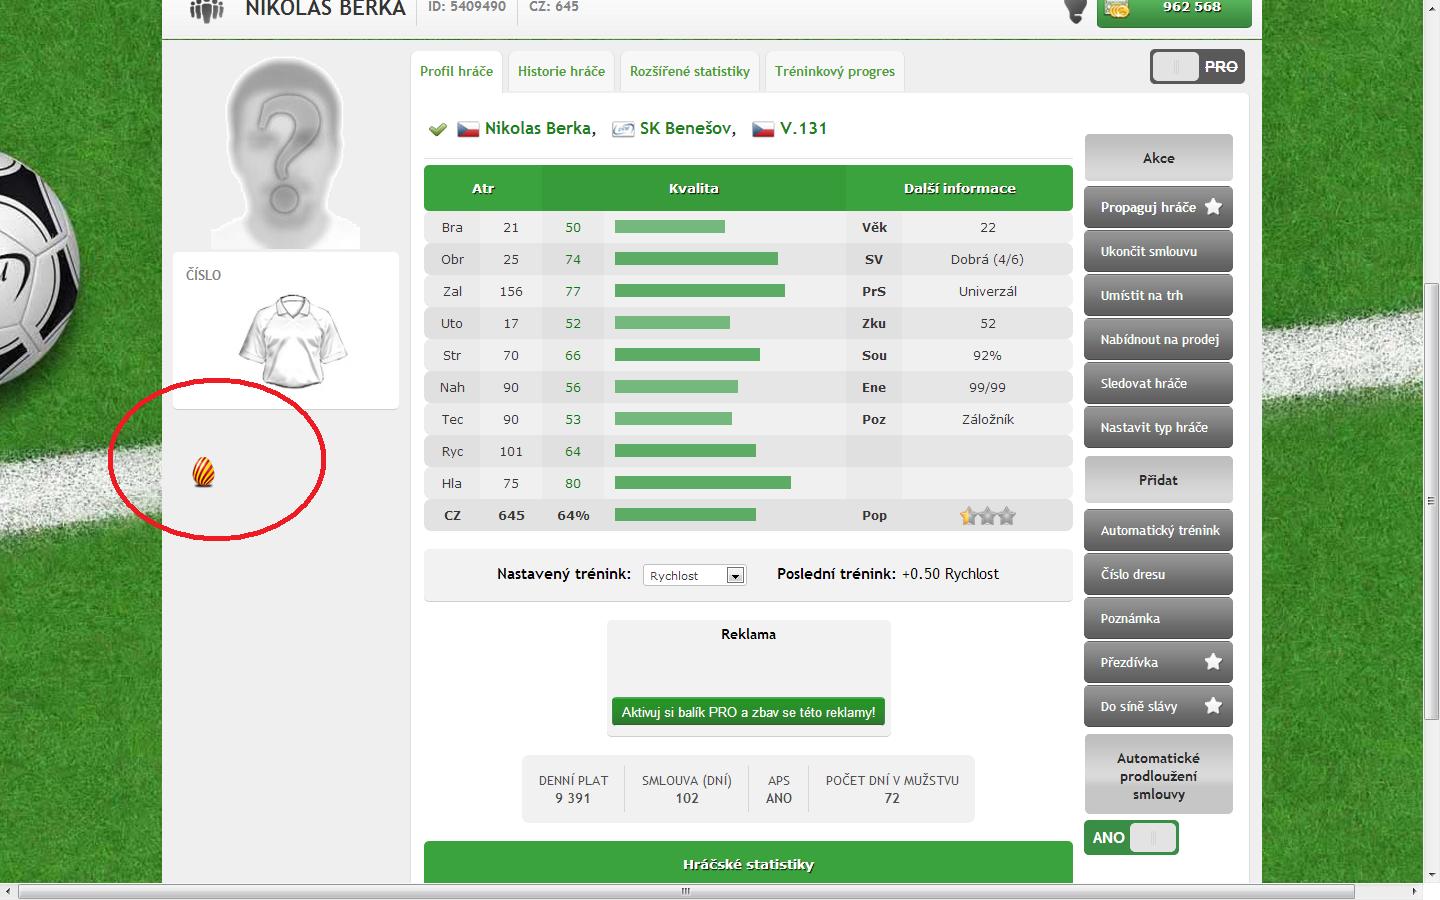Click the Přezdívka button
The image size is (1440, 900).
[x=1158, y=662]
